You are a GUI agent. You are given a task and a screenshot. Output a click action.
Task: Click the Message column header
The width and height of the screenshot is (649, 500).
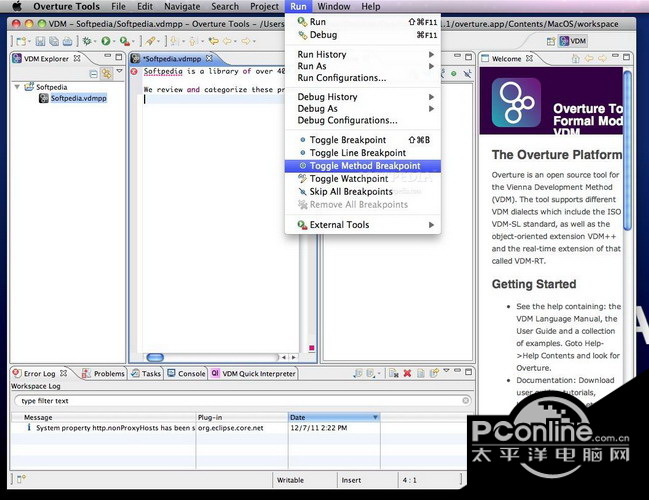coord(103,417)
